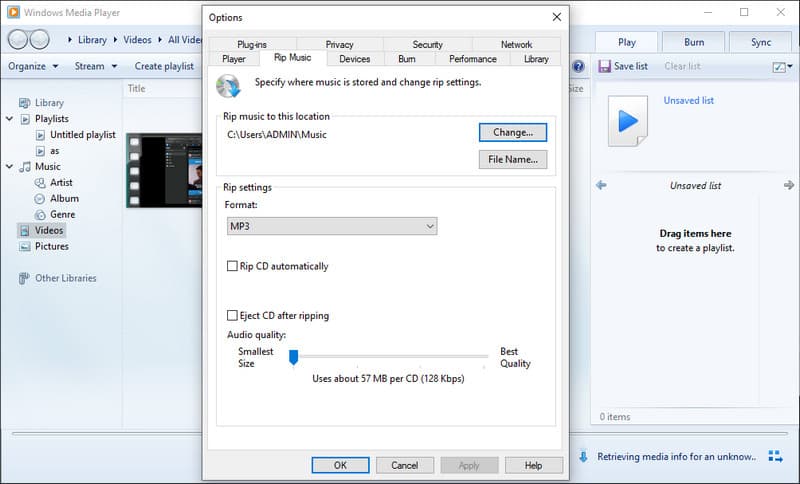The image size is (800, 484).
Task: Switch to the Devices tab
Action: [x=355, y=59]
